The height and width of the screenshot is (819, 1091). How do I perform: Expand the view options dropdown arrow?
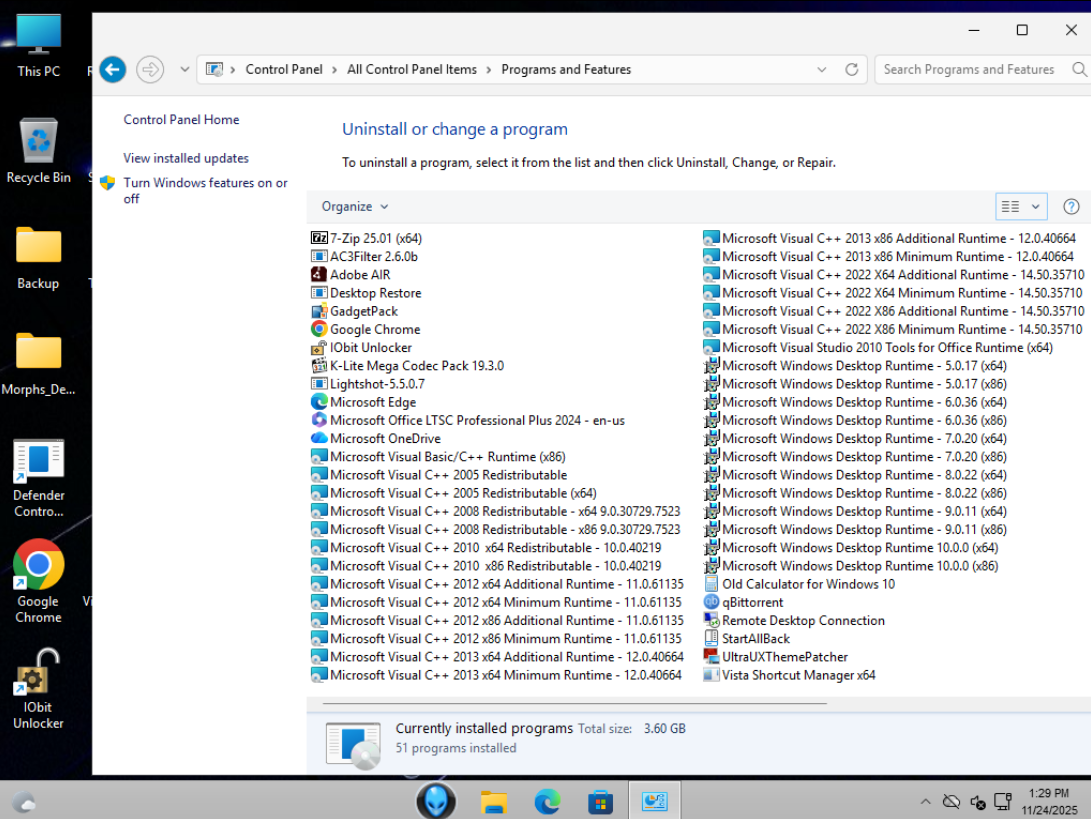click(1035, 207)
